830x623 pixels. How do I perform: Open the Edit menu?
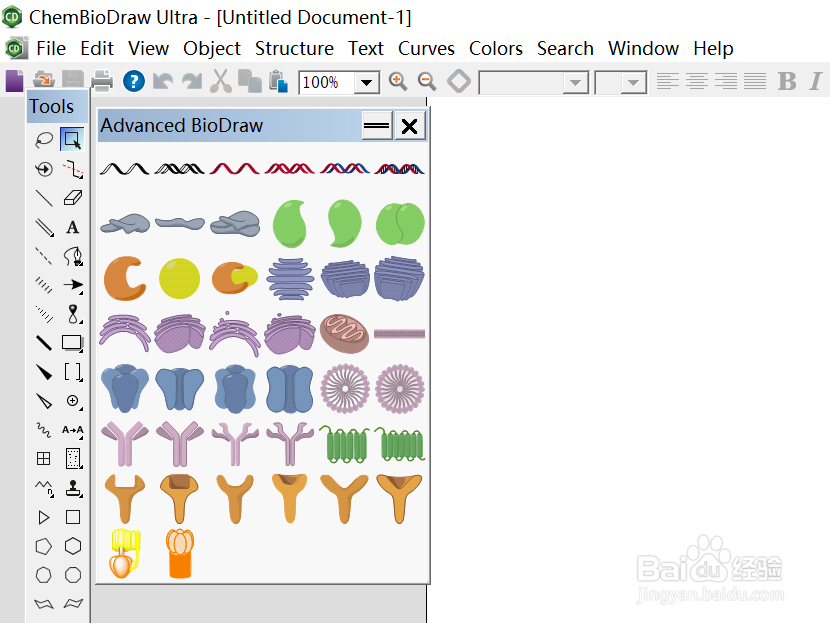(97, 48)
